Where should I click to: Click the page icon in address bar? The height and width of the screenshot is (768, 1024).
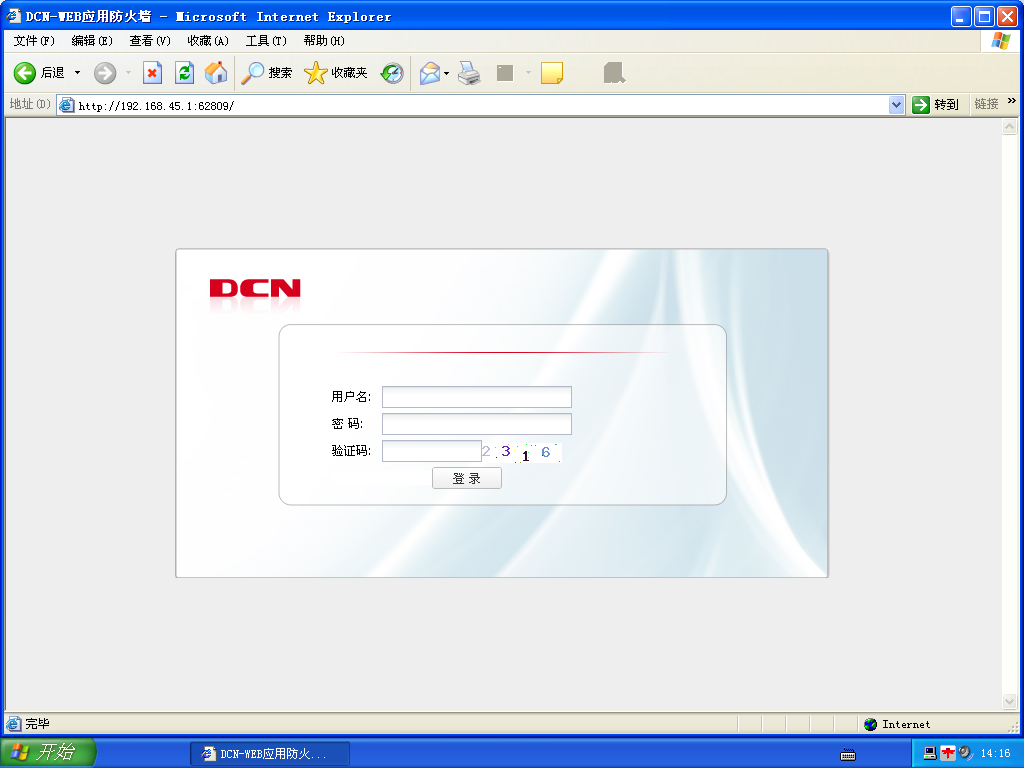tap(67, 105)
